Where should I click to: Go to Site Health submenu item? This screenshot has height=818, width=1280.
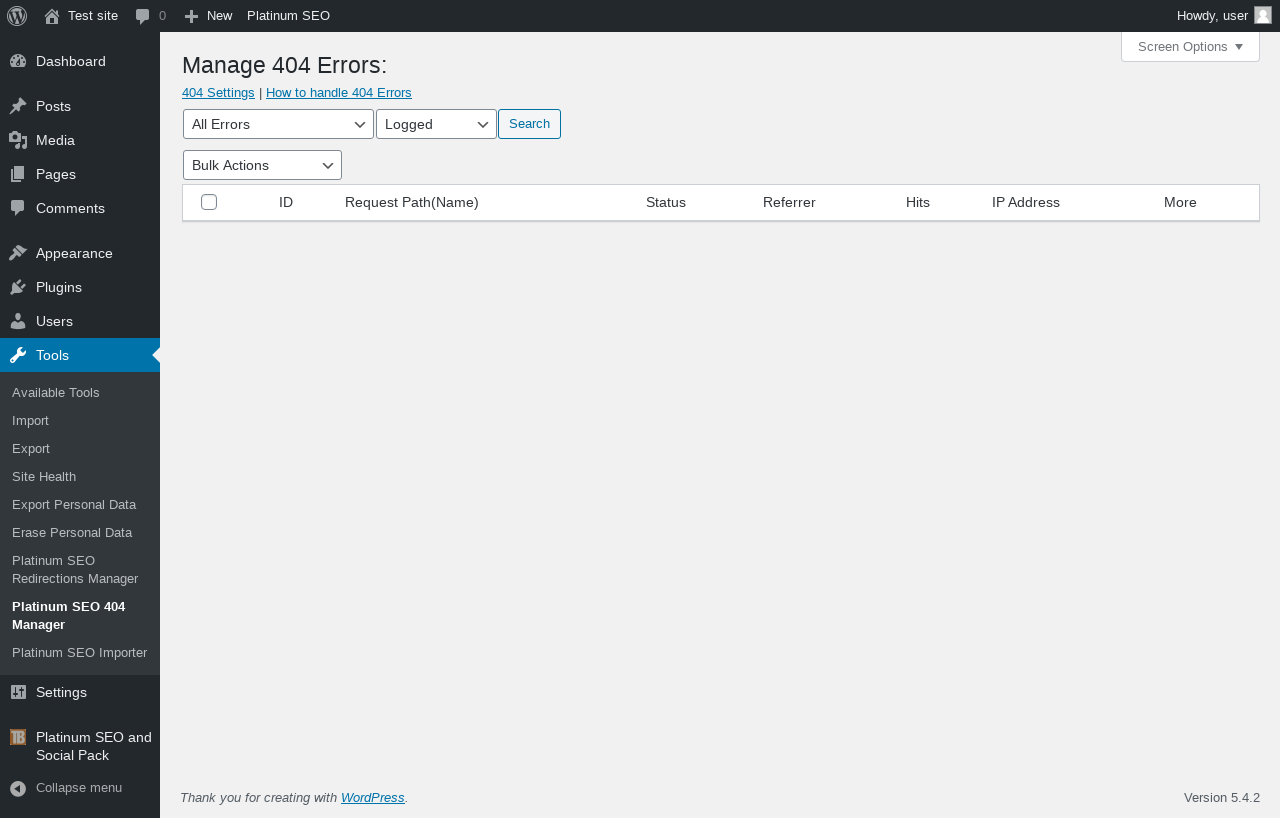coord(44,476)
